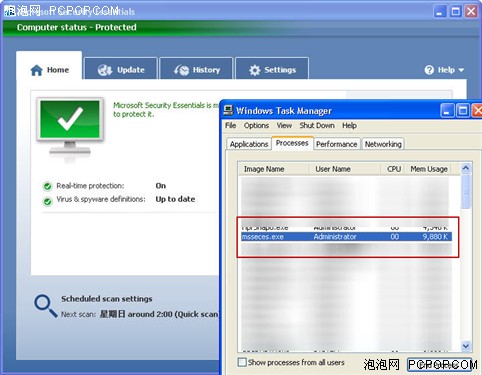482x375 pixels.
Task: Select the msseces.exe process row
Action: [x=346, y=237]
